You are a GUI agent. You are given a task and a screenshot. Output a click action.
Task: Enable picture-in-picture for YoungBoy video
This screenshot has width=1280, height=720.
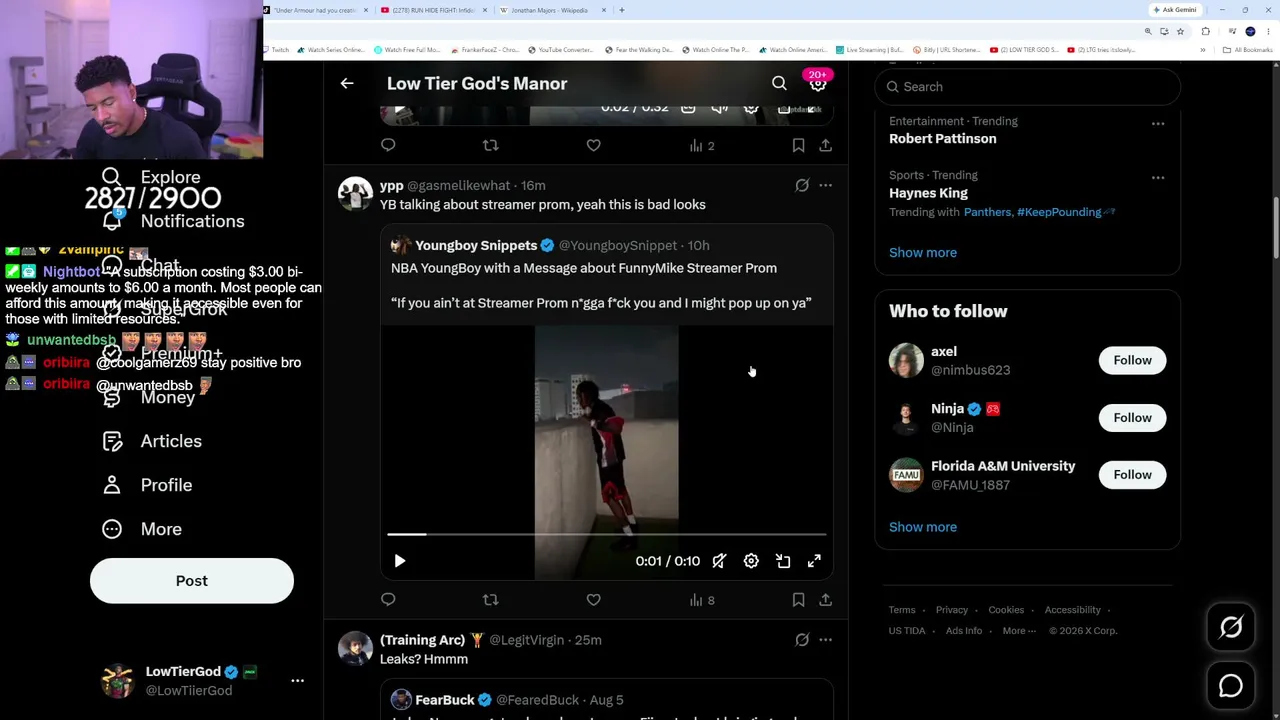(783, 561)
